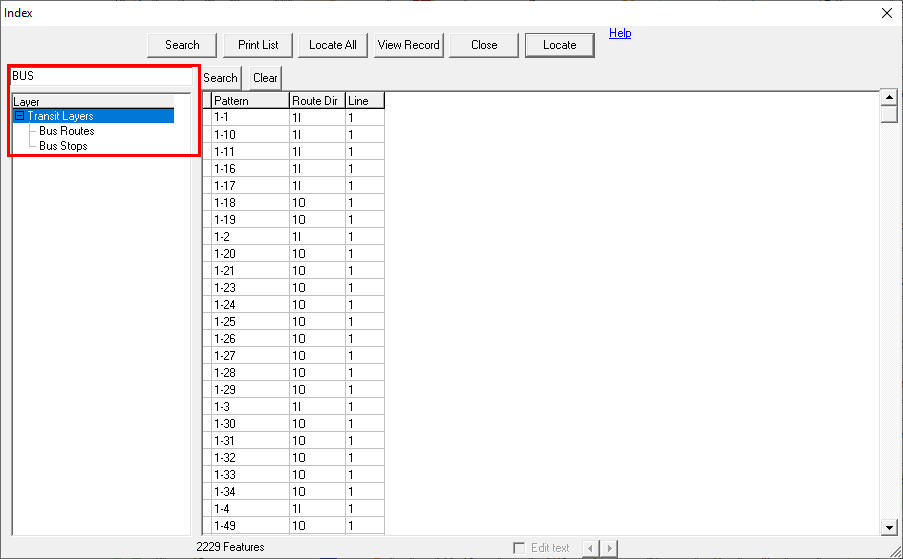Click the right arrow record navigation icon
Viewport: 903px width, 559px height.
[609, 548]
